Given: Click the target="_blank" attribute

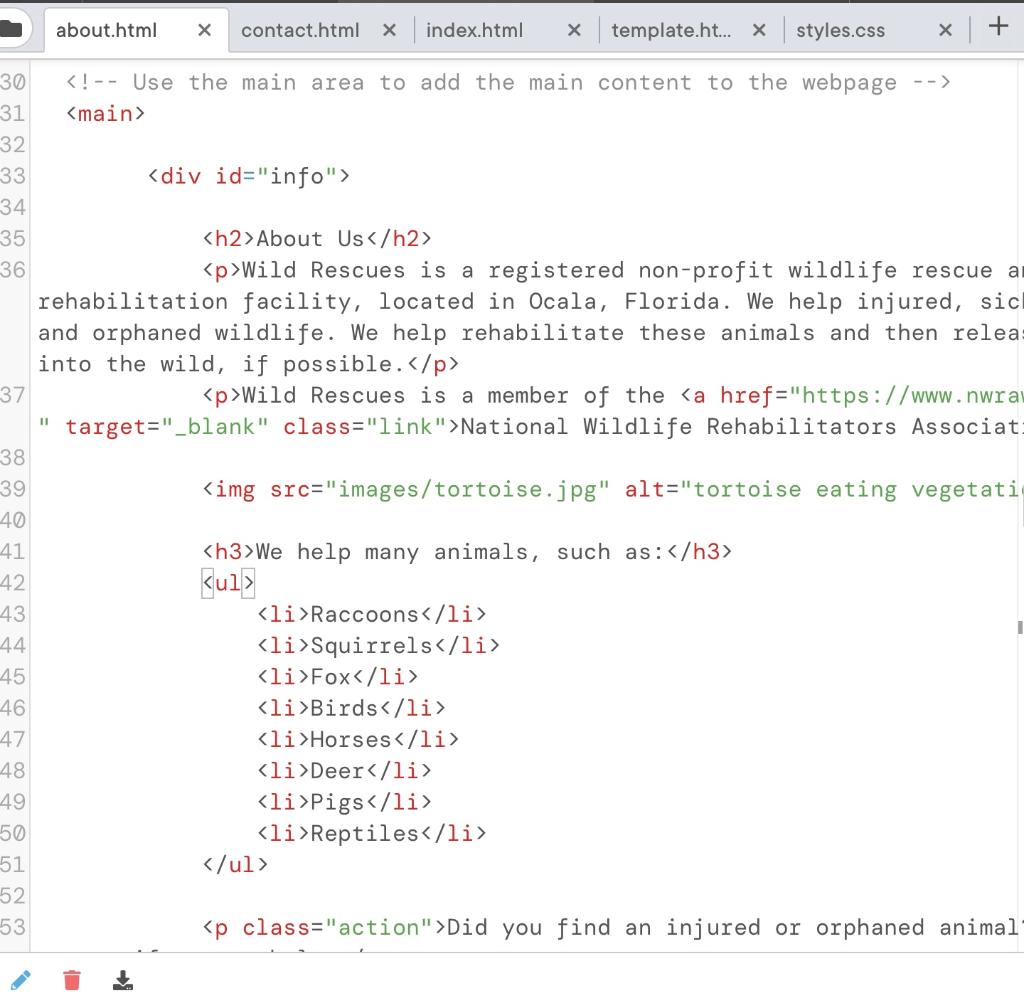Looking at the screenshot, I should pyautogui.click(x=167, y=427).
